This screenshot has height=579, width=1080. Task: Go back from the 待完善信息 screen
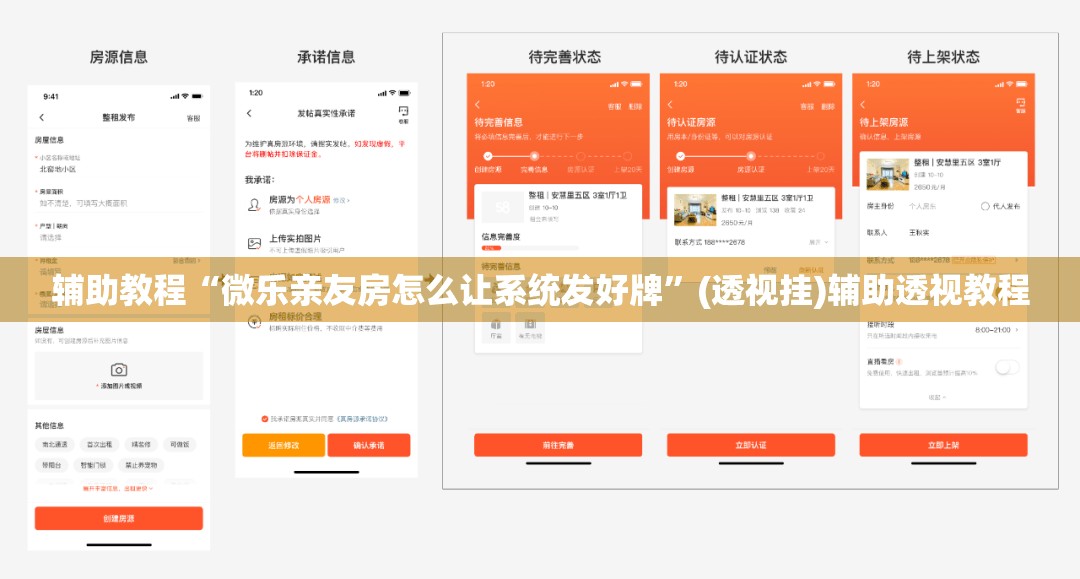(x=477, y=105)
